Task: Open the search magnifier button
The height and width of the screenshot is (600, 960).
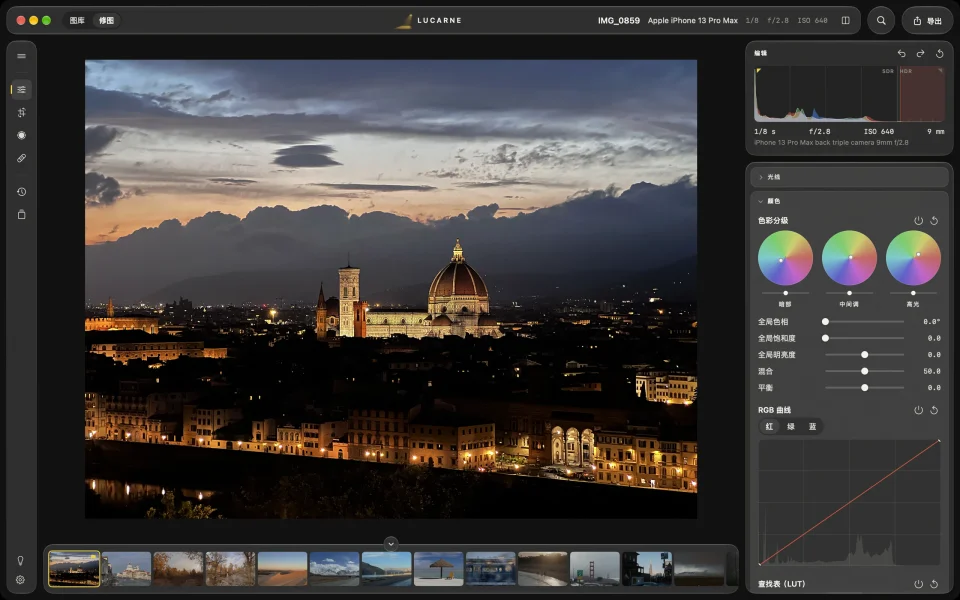Action: tap(881, 20)
